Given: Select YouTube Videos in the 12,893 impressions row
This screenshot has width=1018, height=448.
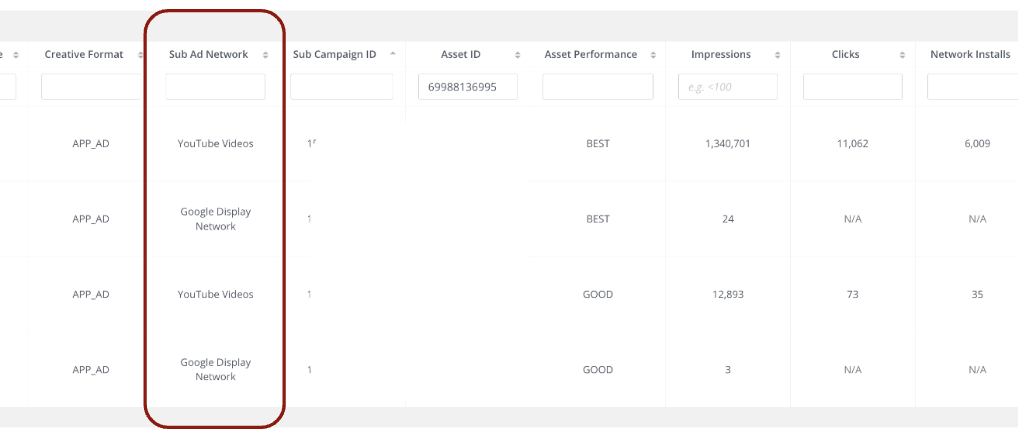Looking at the screenshot, I should 216,294.
